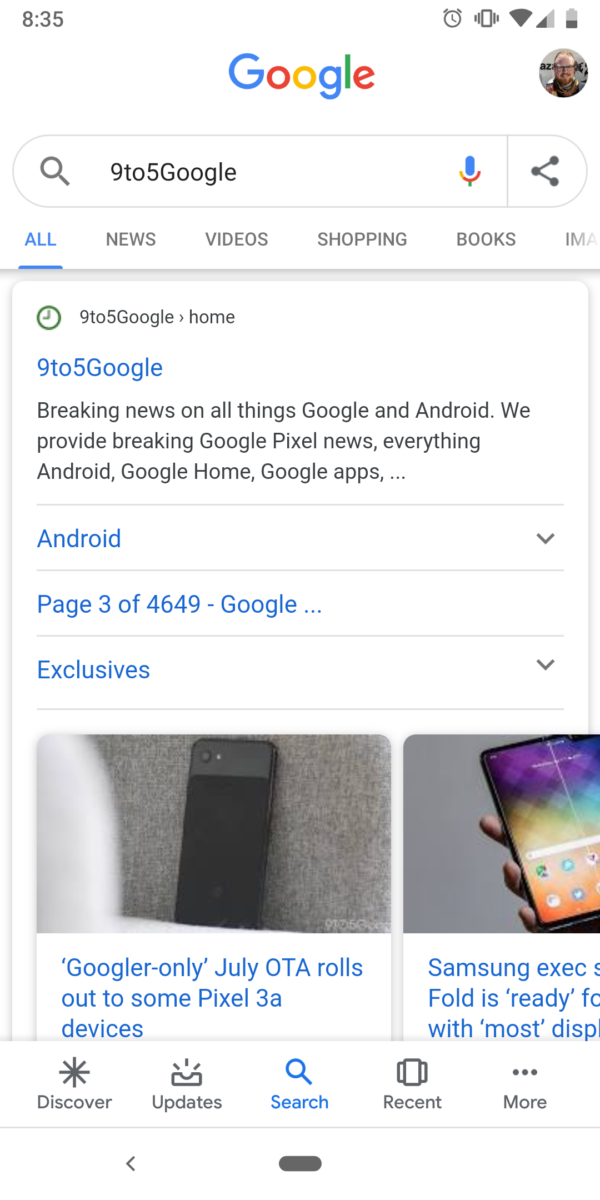Switch to the SHOPPING results tab
This screenshot has width=600, height=1200.
(x=362, y=239)
